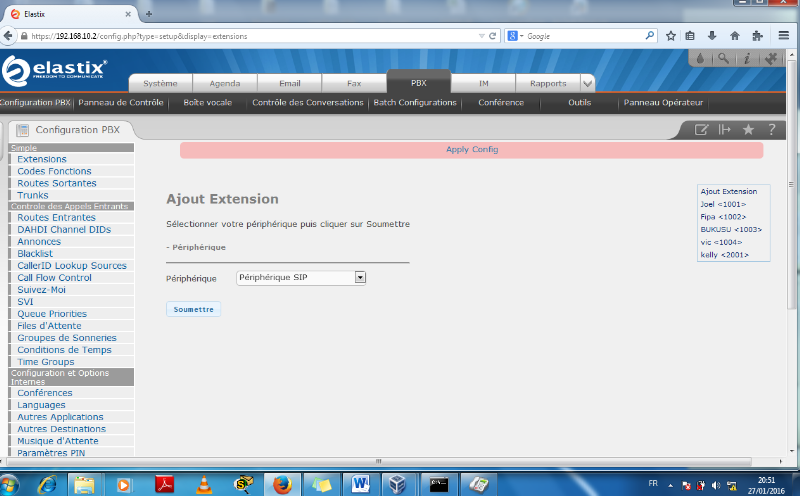Open the Panneau Opérateur menu item
The width and height of the screenshot is (800, 496).
pos(663,103)
